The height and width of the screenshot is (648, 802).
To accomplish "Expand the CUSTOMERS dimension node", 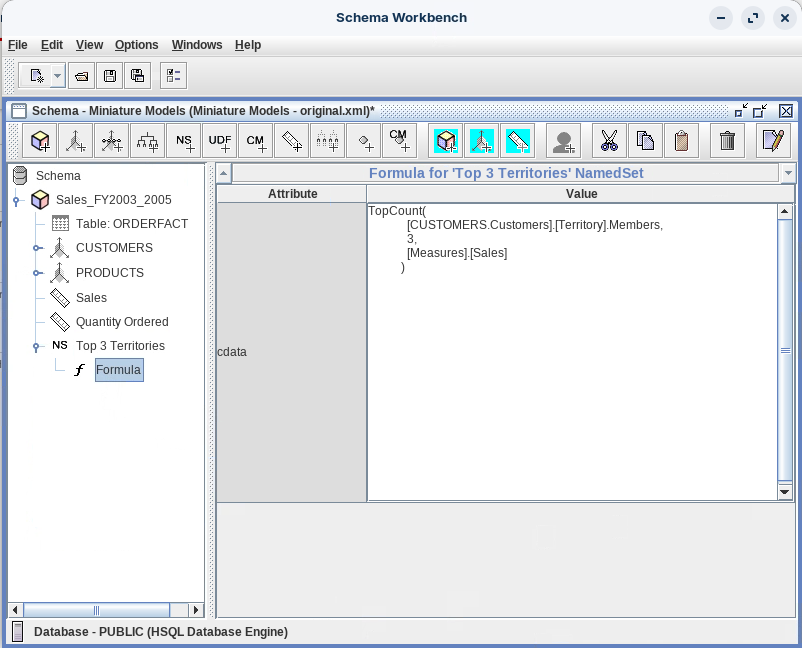I will tap(37, 248).
